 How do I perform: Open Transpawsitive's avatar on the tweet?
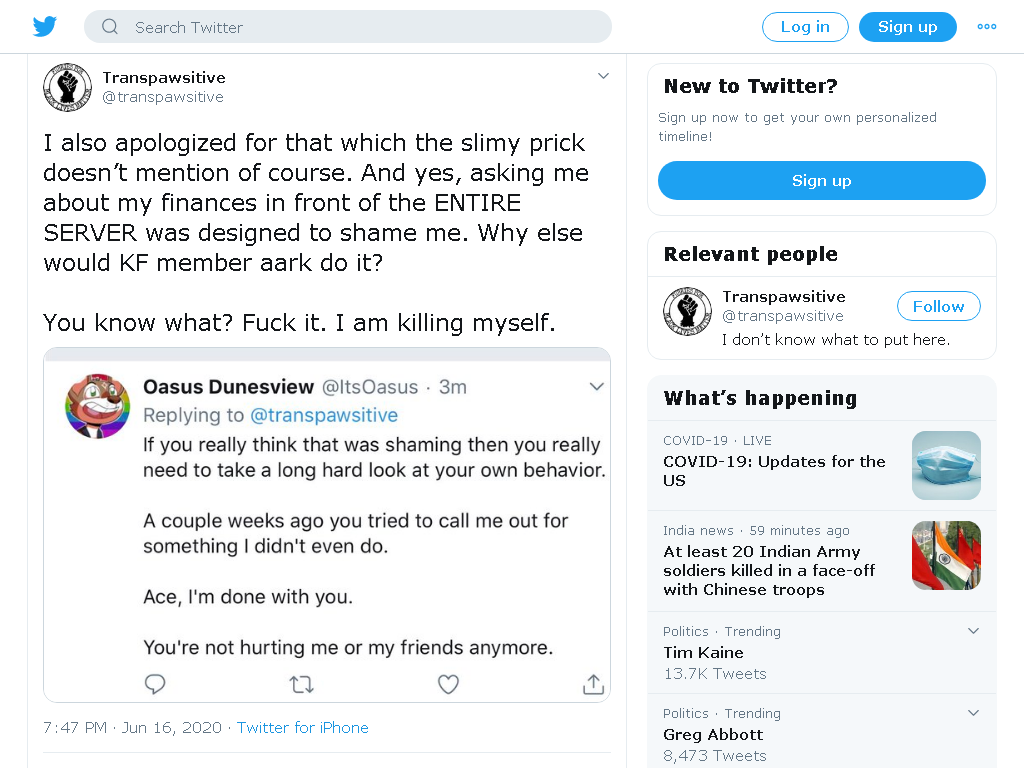[x=67, y=87]
